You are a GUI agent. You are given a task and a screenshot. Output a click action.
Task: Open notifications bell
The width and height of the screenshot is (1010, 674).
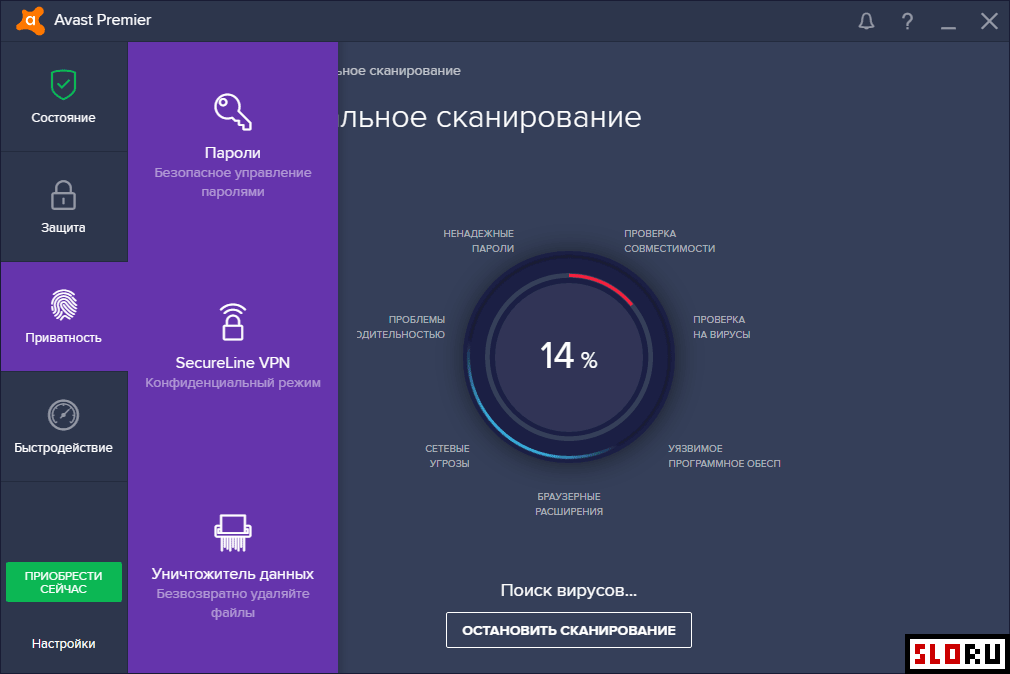coord(866,21)
